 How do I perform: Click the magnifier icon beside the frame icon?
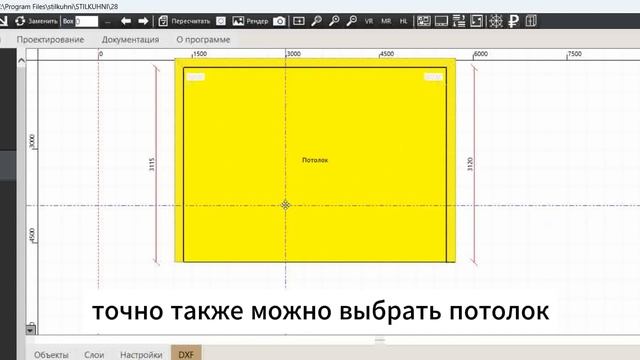(316, 21)
